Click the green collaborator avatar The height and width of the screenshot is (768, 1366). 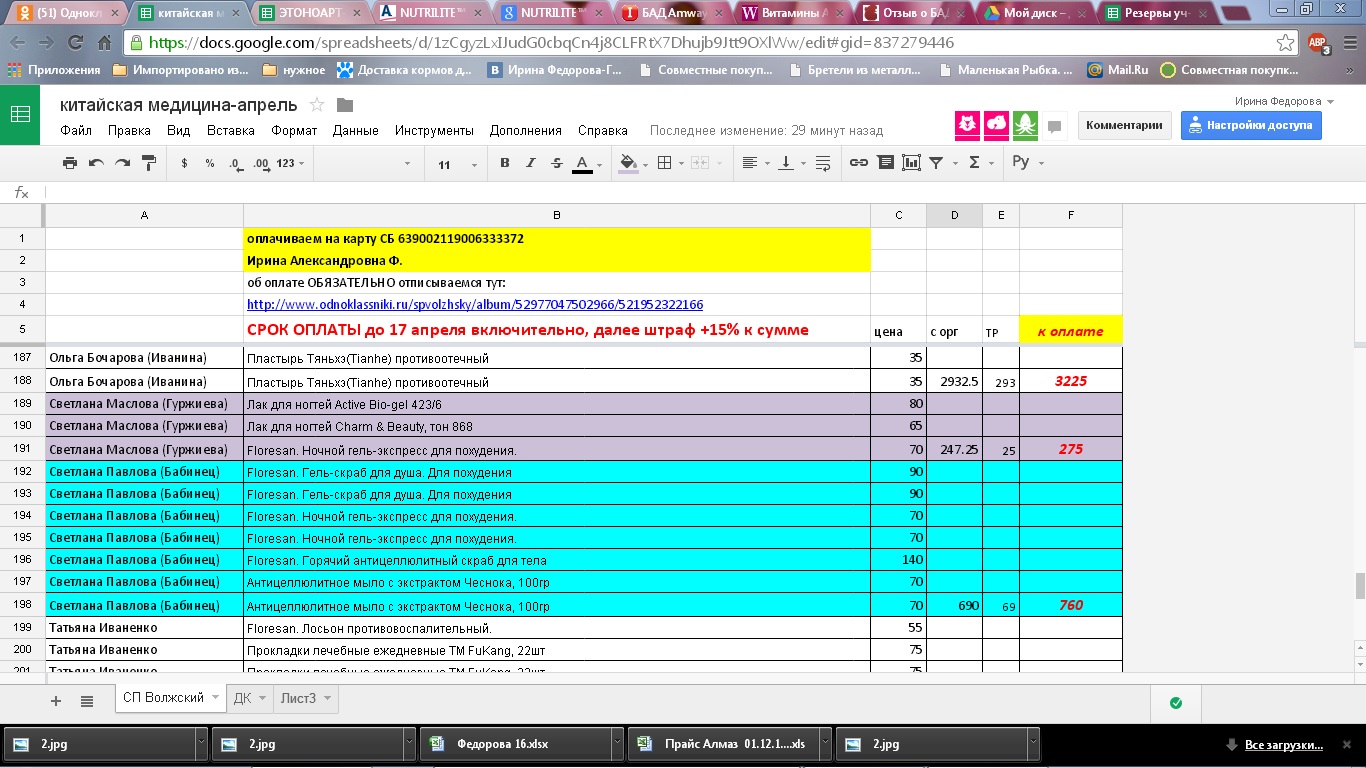(1027, 125)
